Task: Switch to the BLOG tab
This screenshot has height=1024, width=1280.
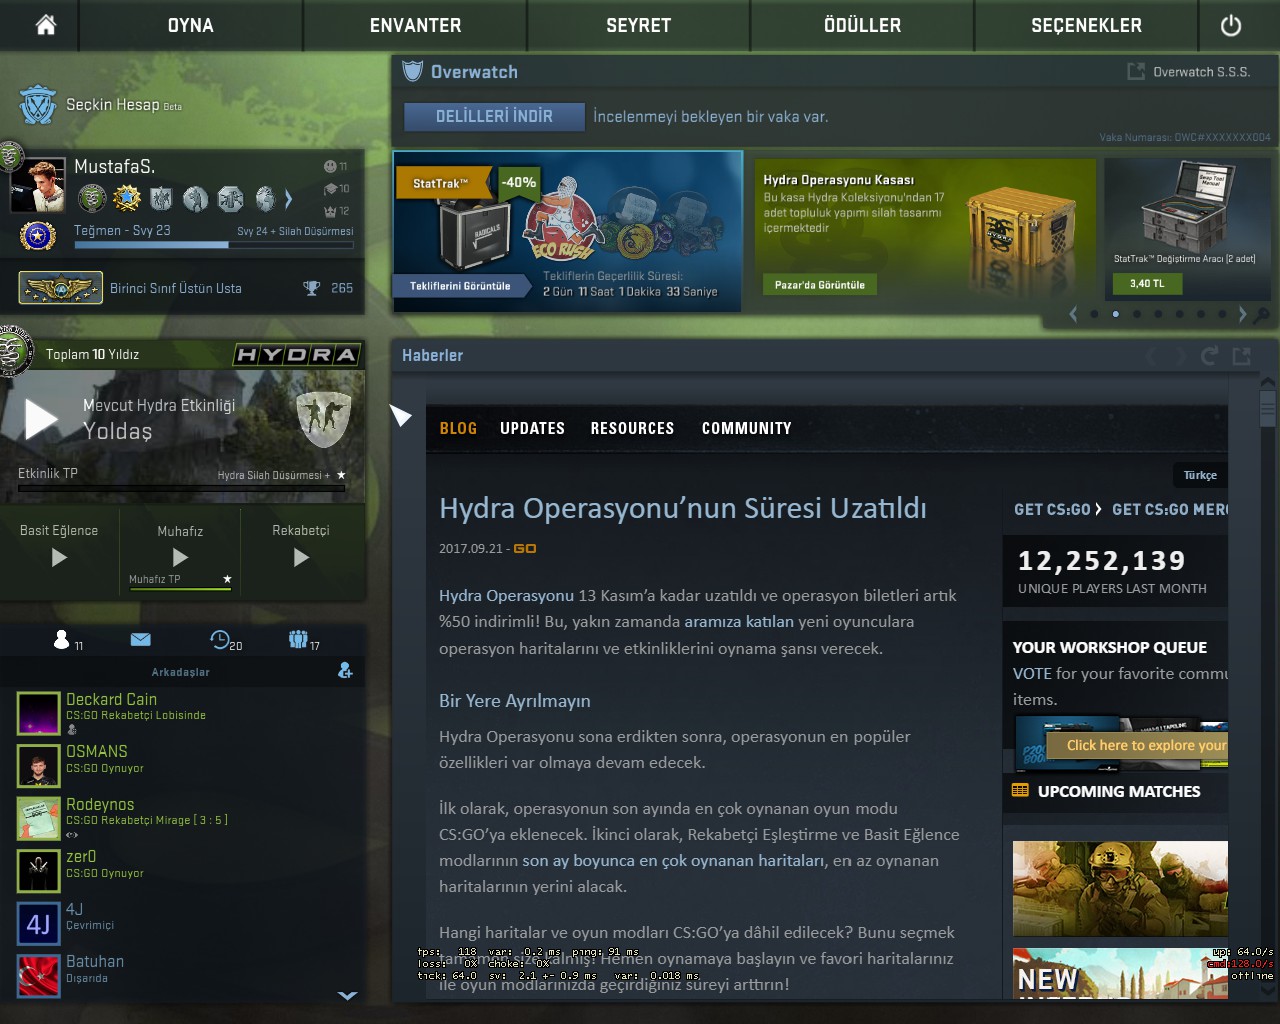Action: [458, 428]
